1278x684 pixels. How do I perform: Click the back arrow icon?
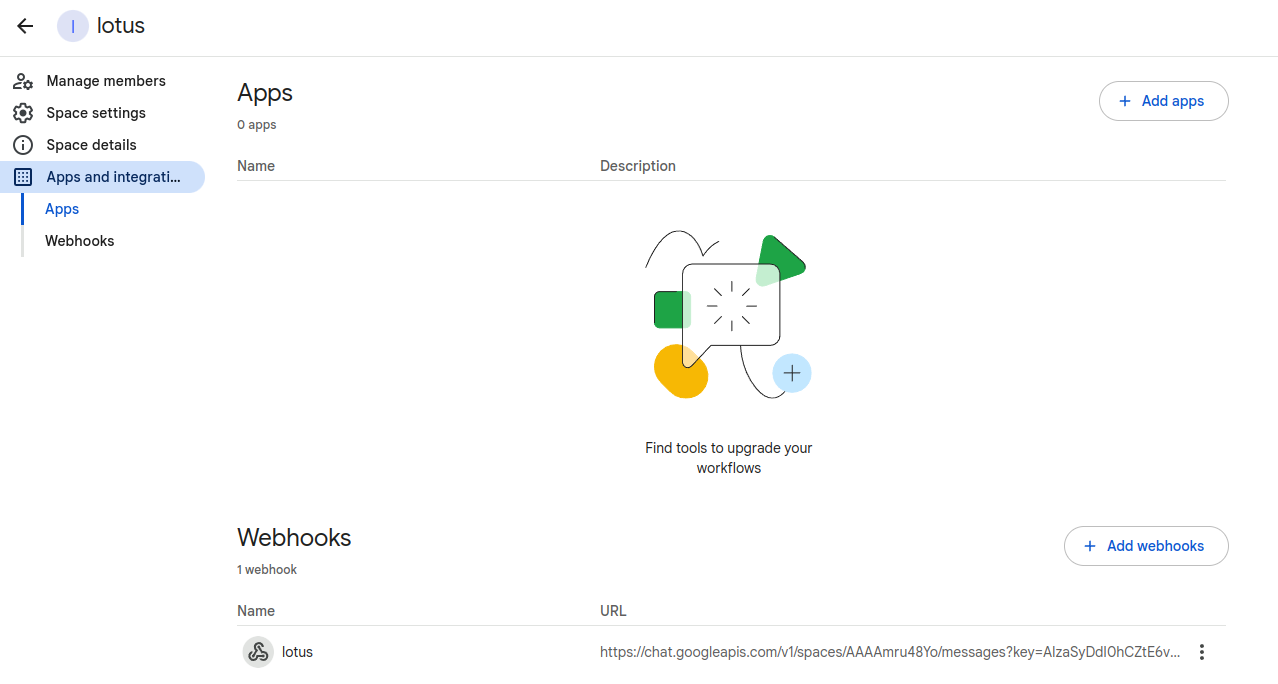pos(25,26)
